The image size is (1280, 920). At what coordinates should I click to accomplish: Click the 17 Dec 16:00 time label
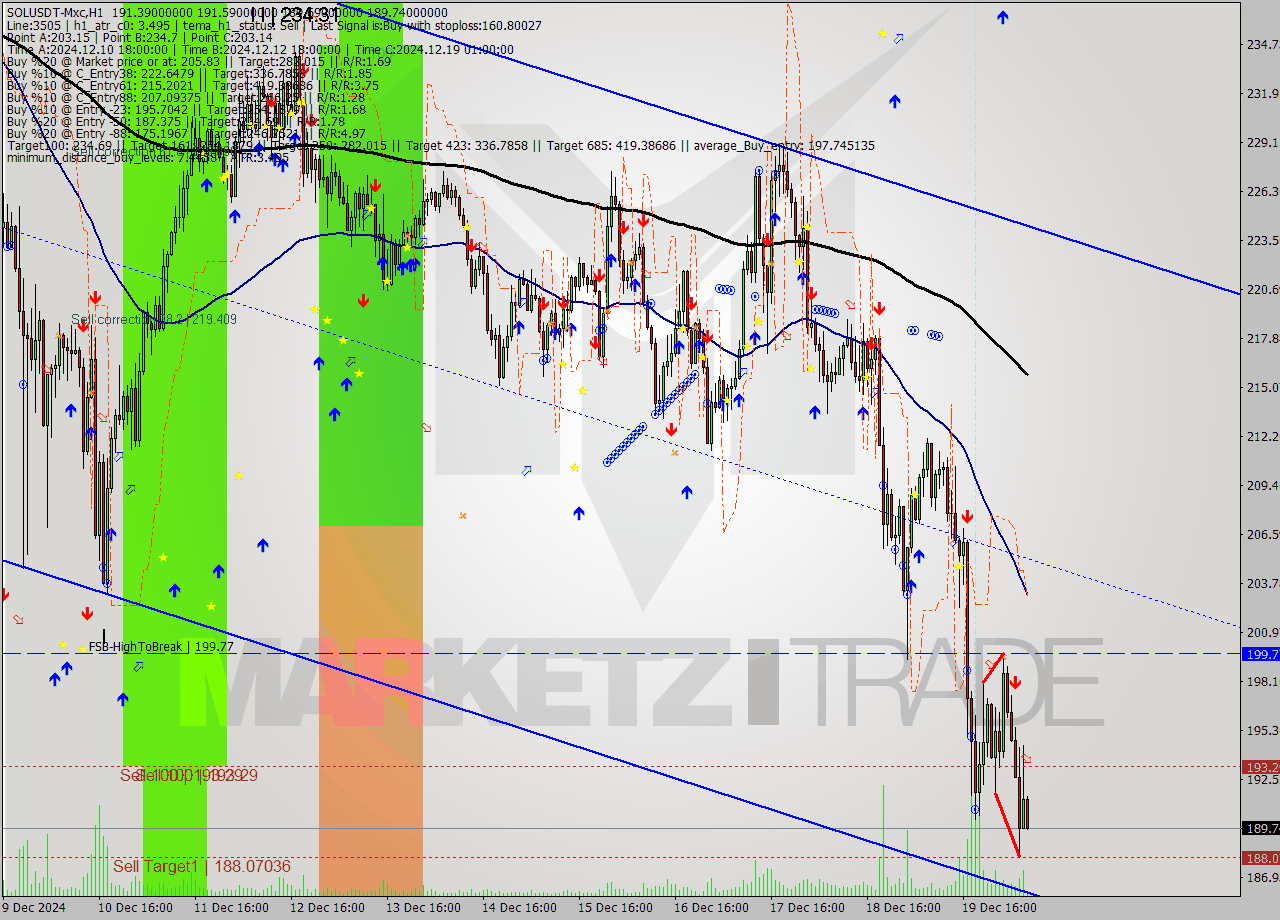pyautogui.click(x=807, y=908)
